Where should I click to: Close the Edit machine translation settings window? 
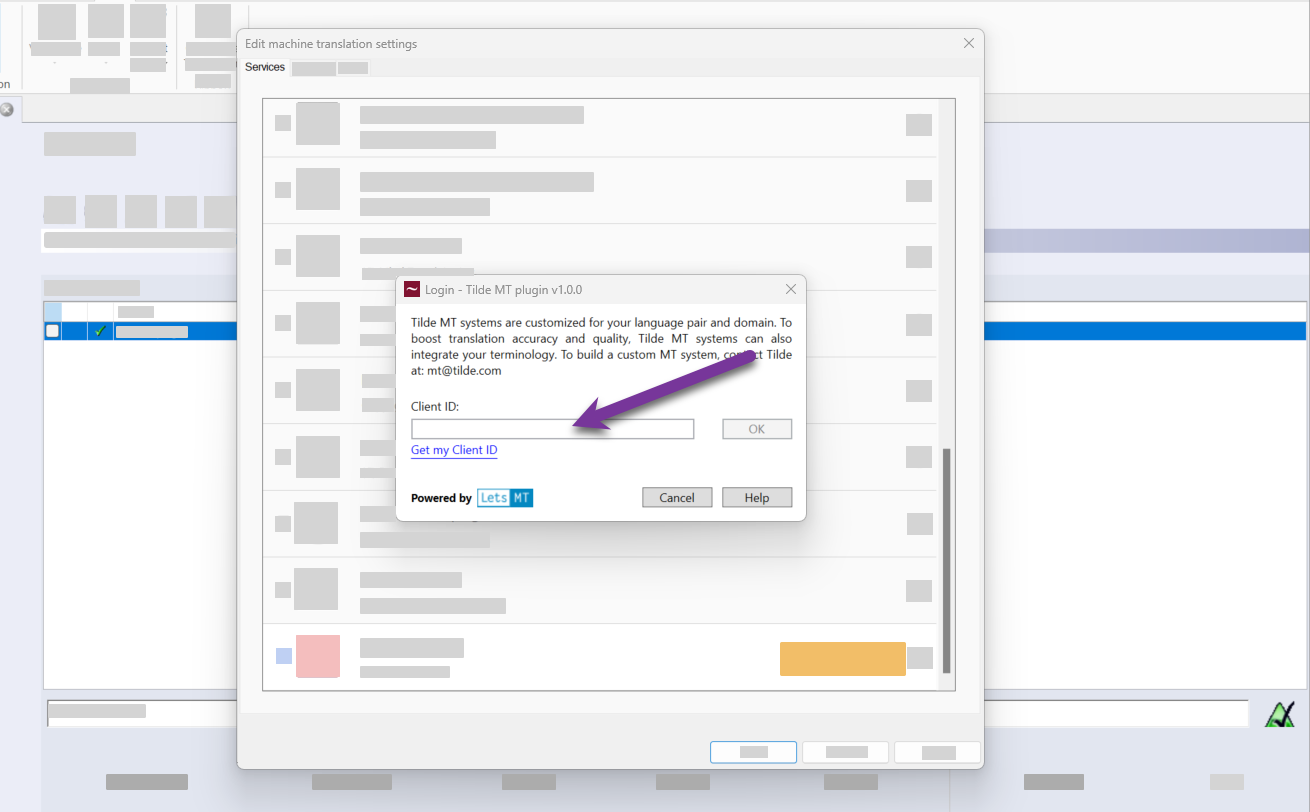click(968, 43)
